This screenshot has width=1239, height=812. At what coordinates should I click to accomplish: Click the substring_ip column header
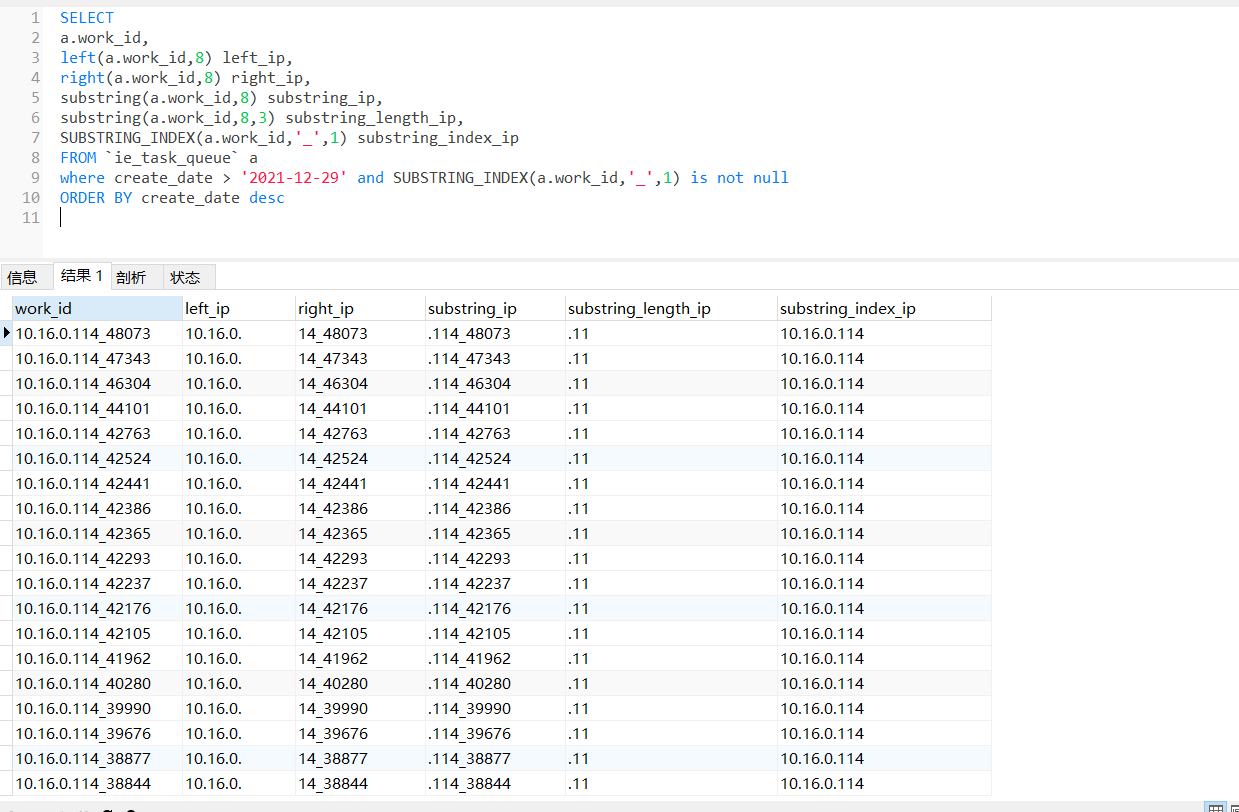click(x=495, y=308)
